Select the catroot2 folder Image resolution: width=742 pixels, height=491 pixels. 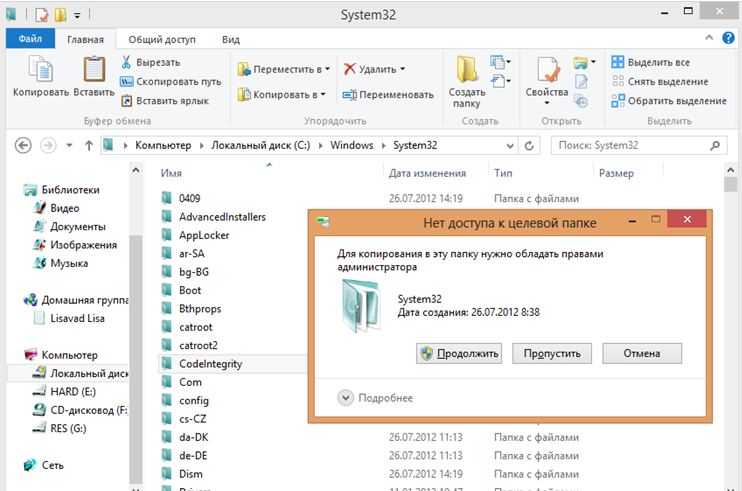click(189, 345)
